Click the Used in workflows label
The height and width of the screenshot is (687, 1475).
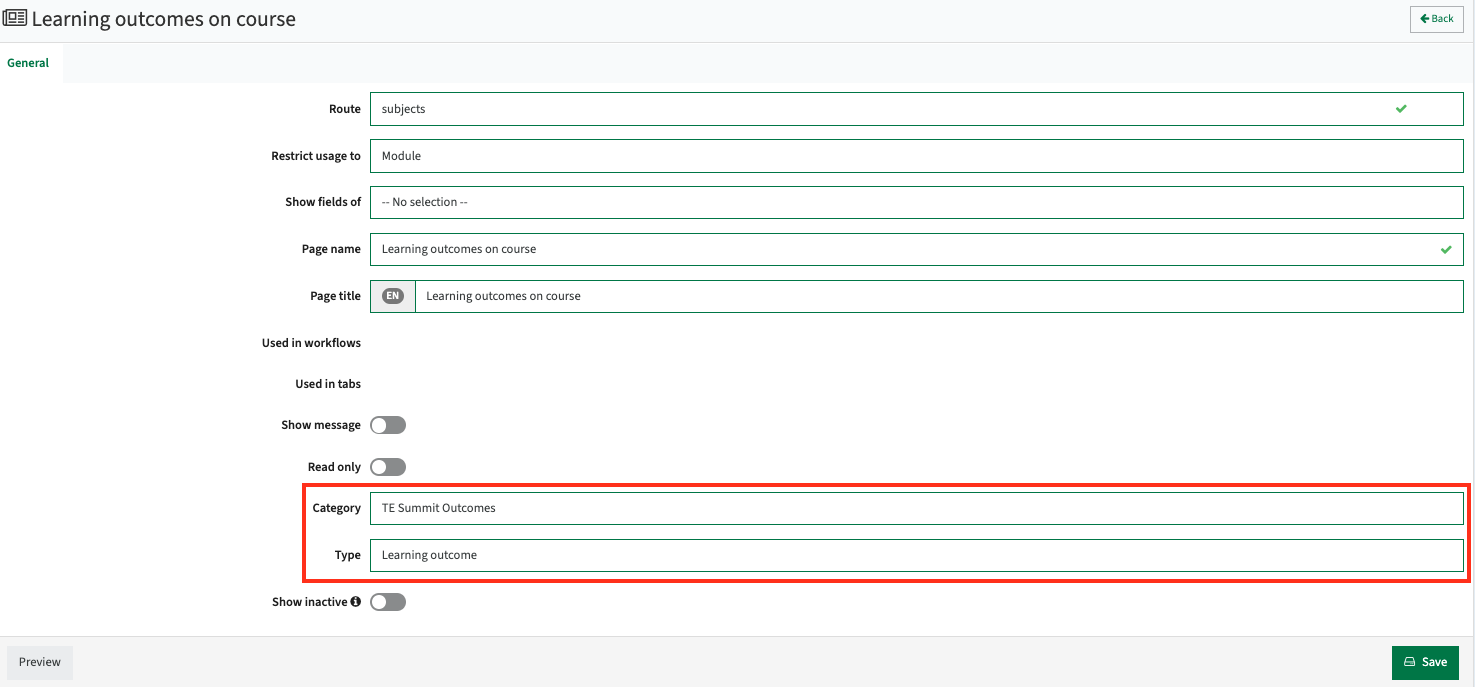(311, 343)
